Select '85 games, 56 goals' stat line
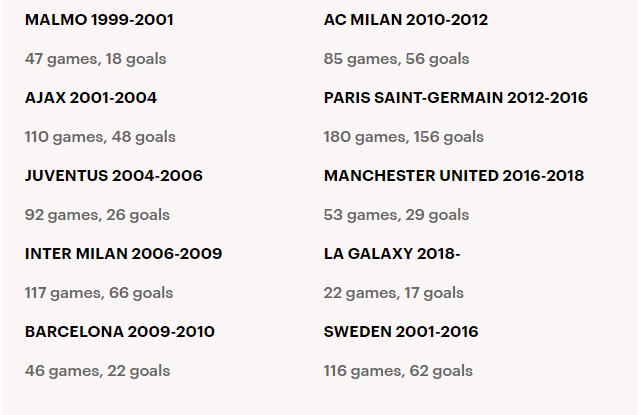This screenshot has height=415, width=640. click(396, 59)
